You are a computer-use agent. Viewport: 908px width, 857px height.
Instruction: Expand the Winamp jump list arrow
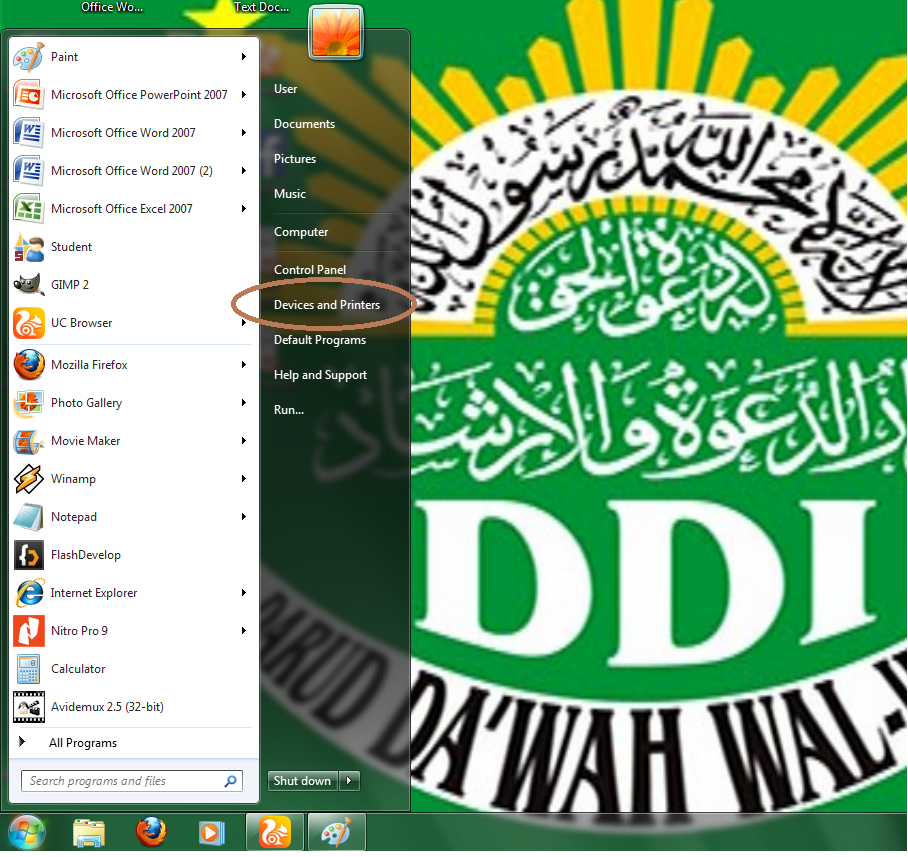[244, 479]
